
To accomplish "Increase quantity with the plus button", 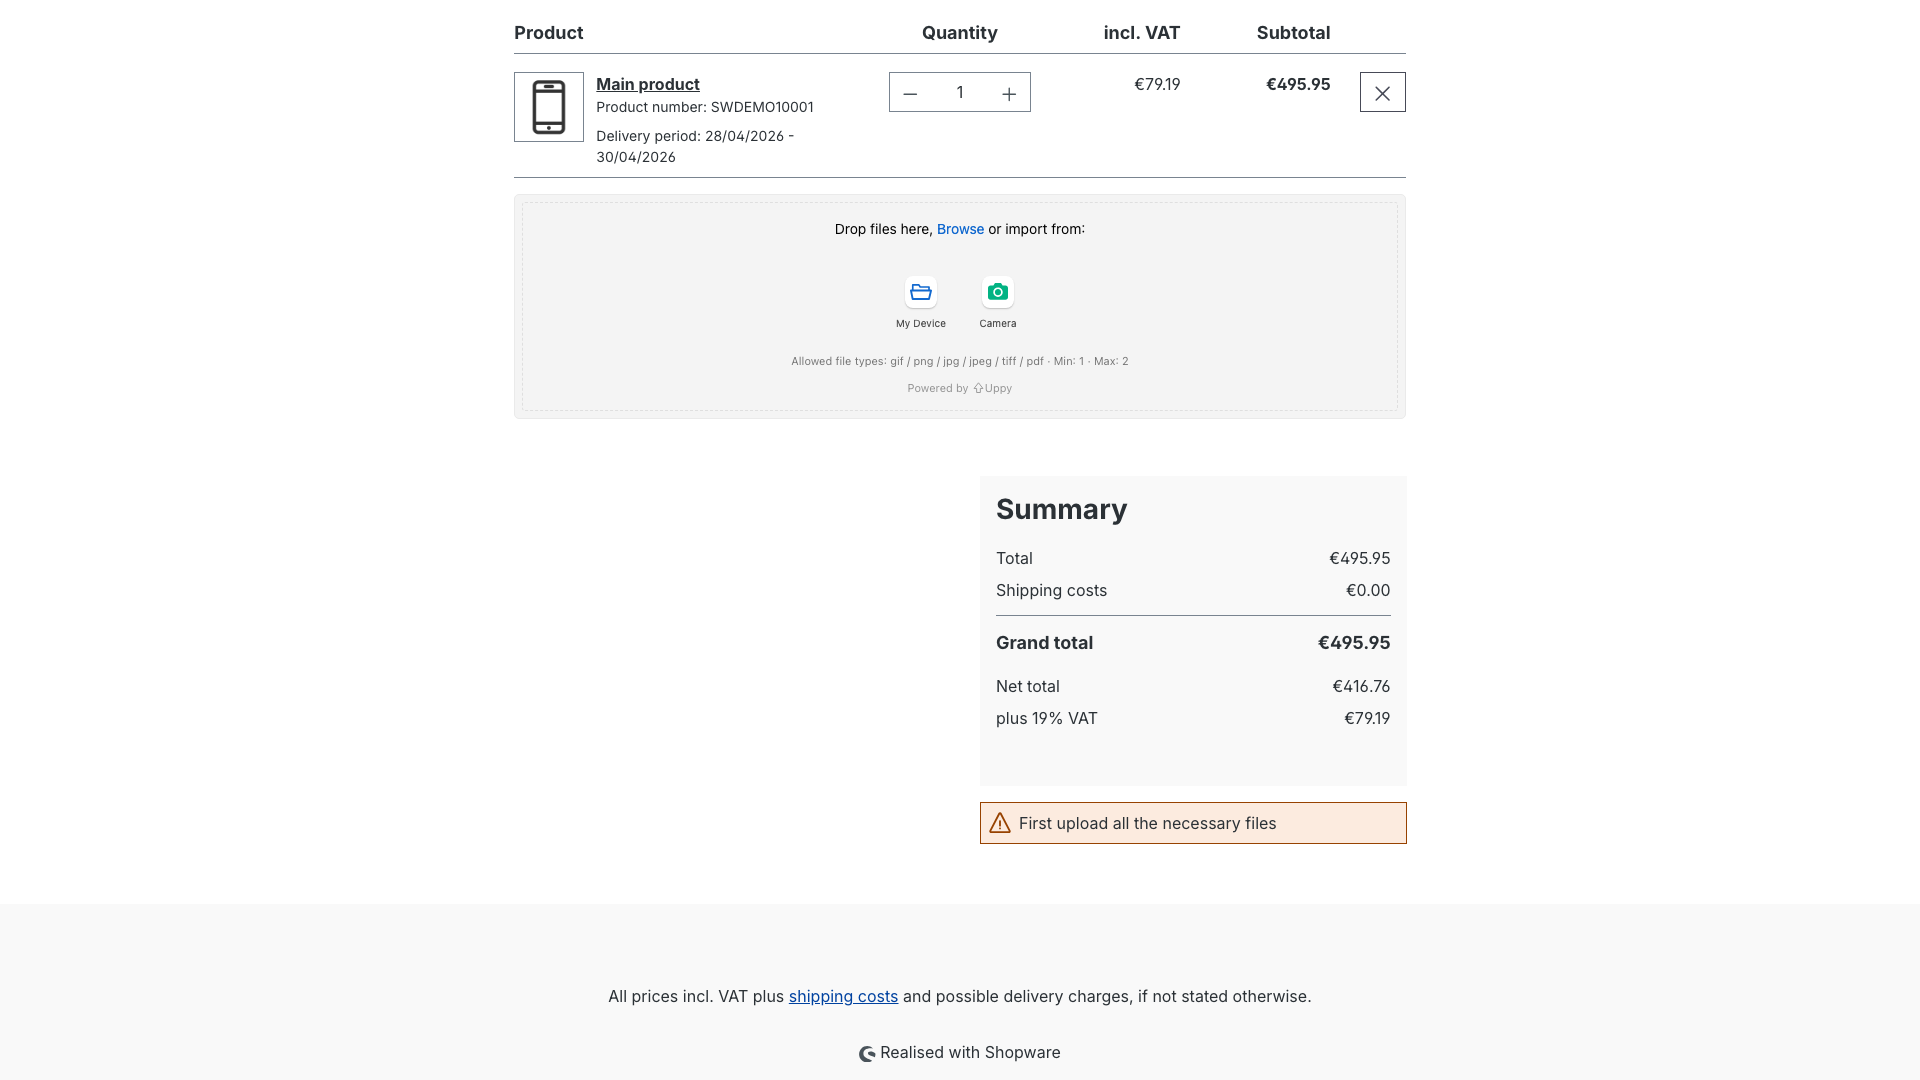I will click(1009, 93).
